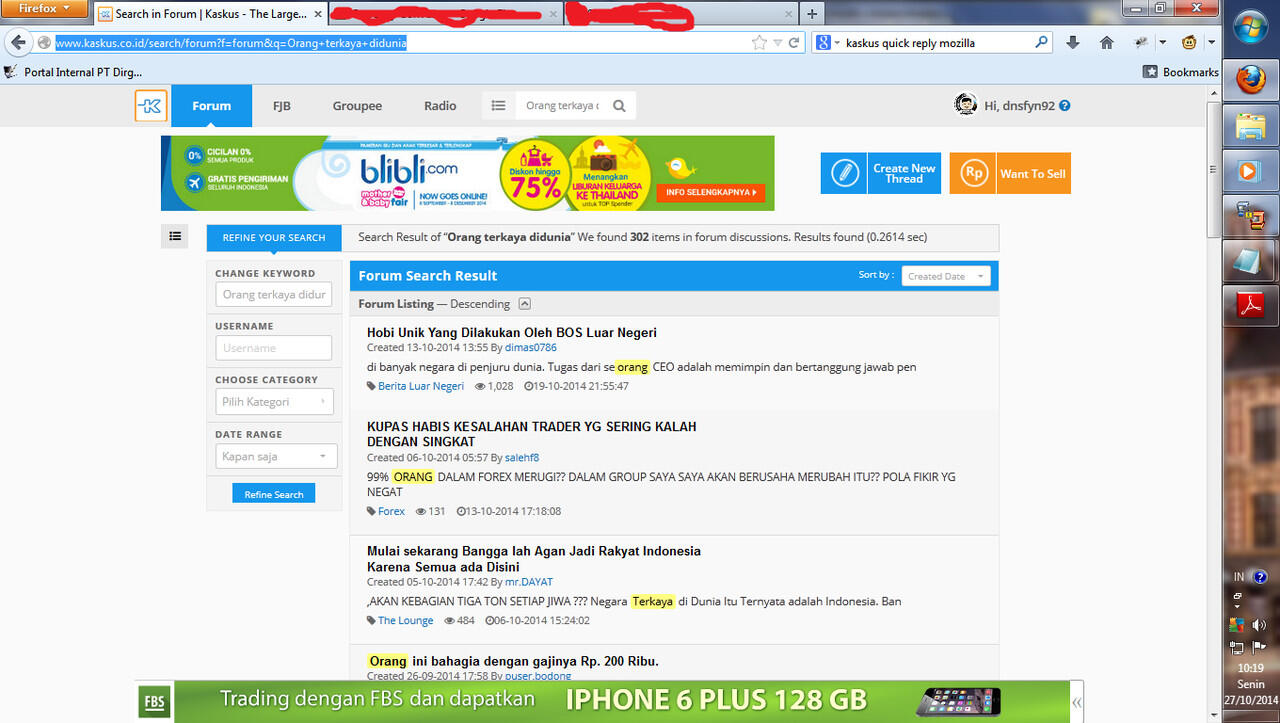The width and height of the screenshot is (1280, 723).
Task: Switch to the Radio tab
Action: point(440,106)
